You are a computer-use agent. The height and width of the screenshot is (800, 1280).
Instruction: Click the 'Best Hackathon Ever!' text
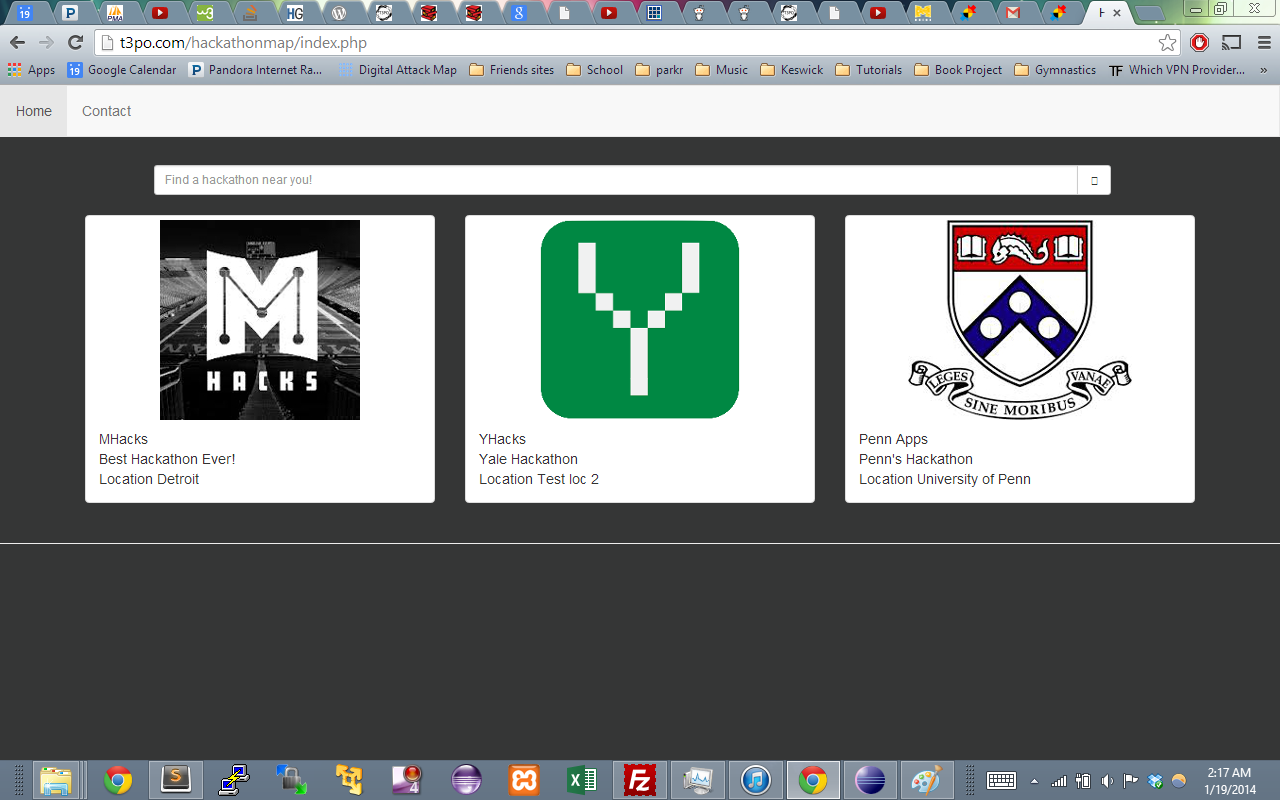(x=167, y=459)
